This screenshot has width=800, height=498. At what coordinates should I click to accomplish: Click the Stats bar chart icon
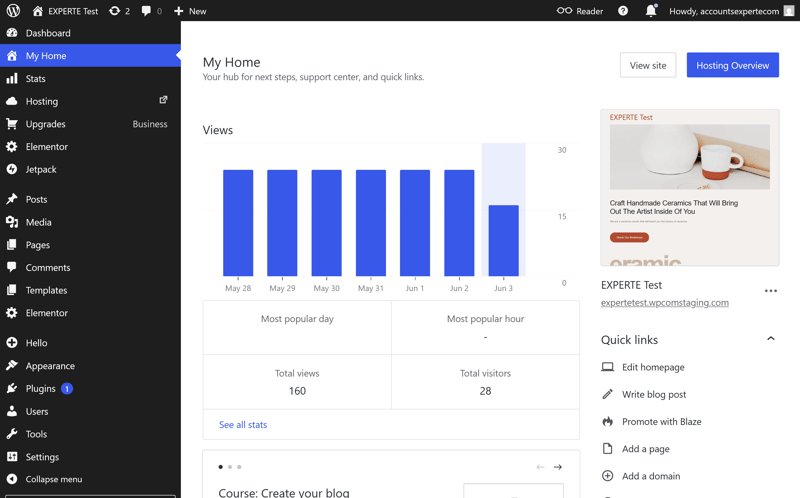[12, 79]
